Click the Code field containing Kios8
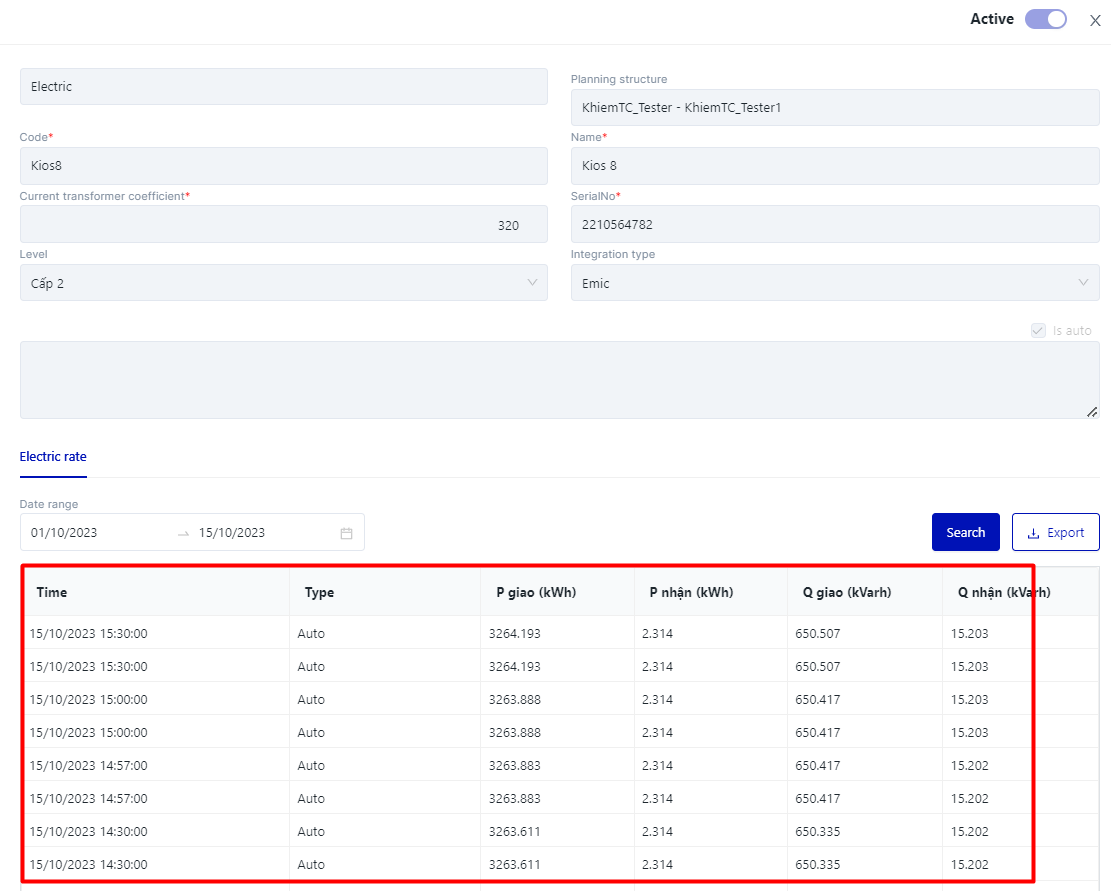Image resolution: width=1111 pixels, height=891 pixels. pyautogui.click(x=283, y=166)
